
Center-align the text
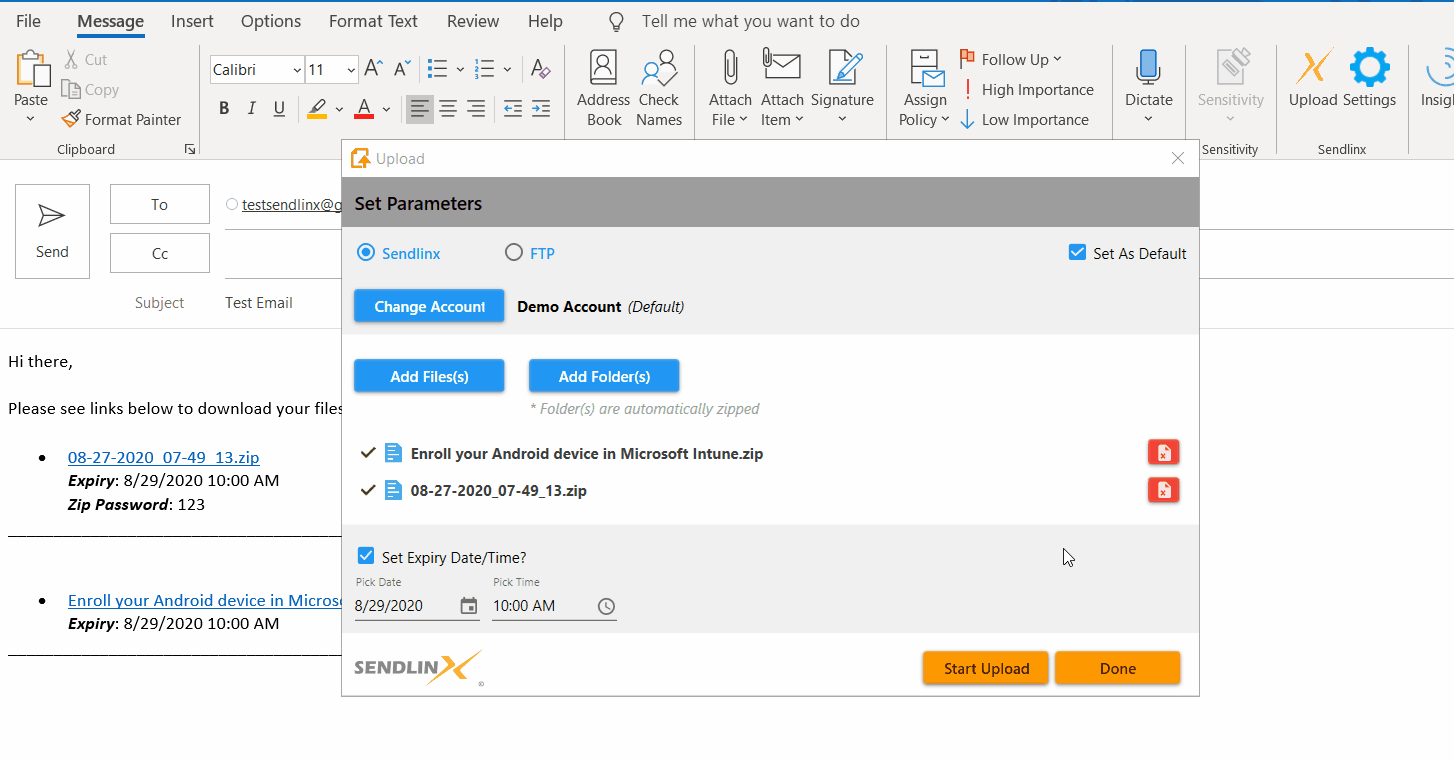(448, 109)
